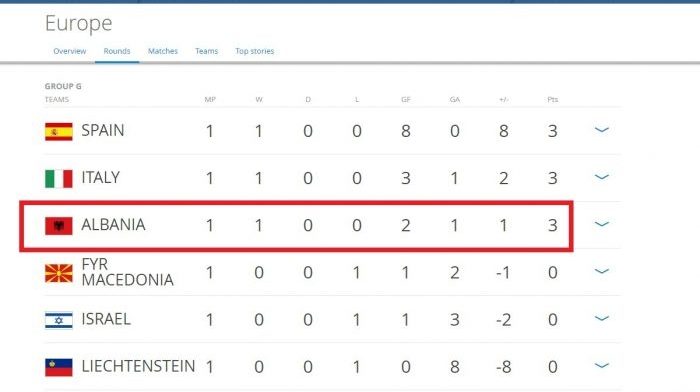
Task: Open the ALBANIA team name link
Action: [113, 225]
